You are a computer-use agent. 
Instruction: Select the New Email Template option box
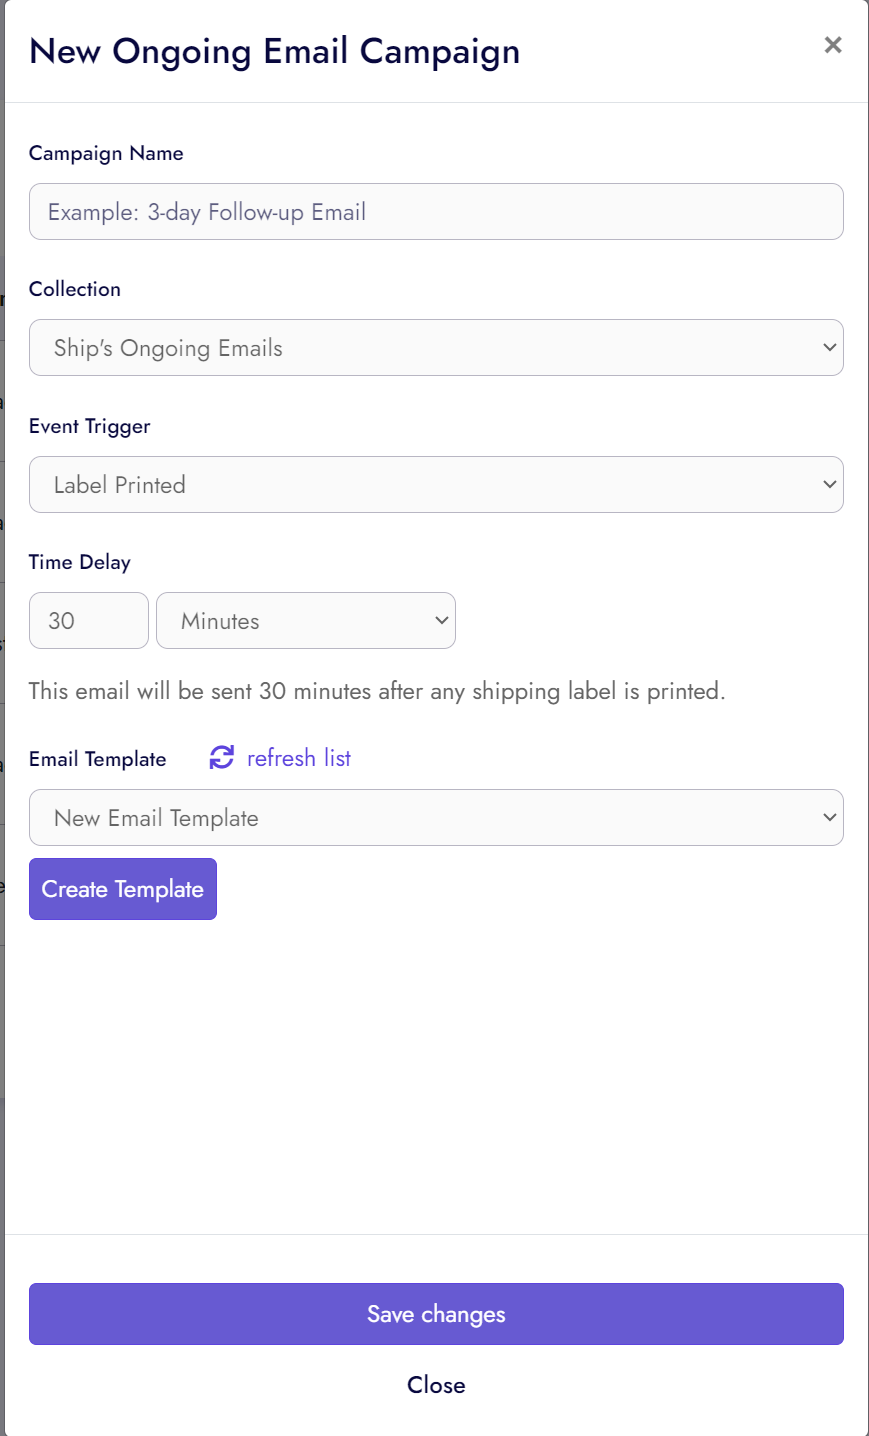coord(436,817)
